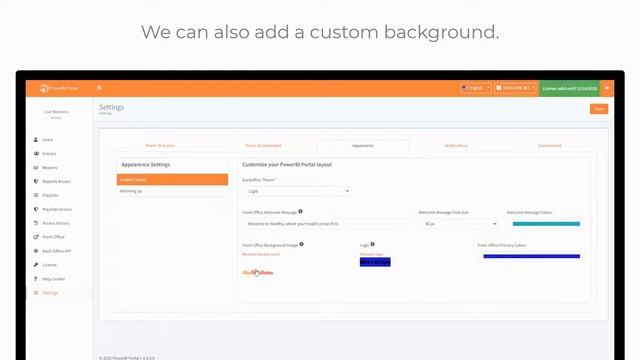Click the Help Center question mark icon

36,279
